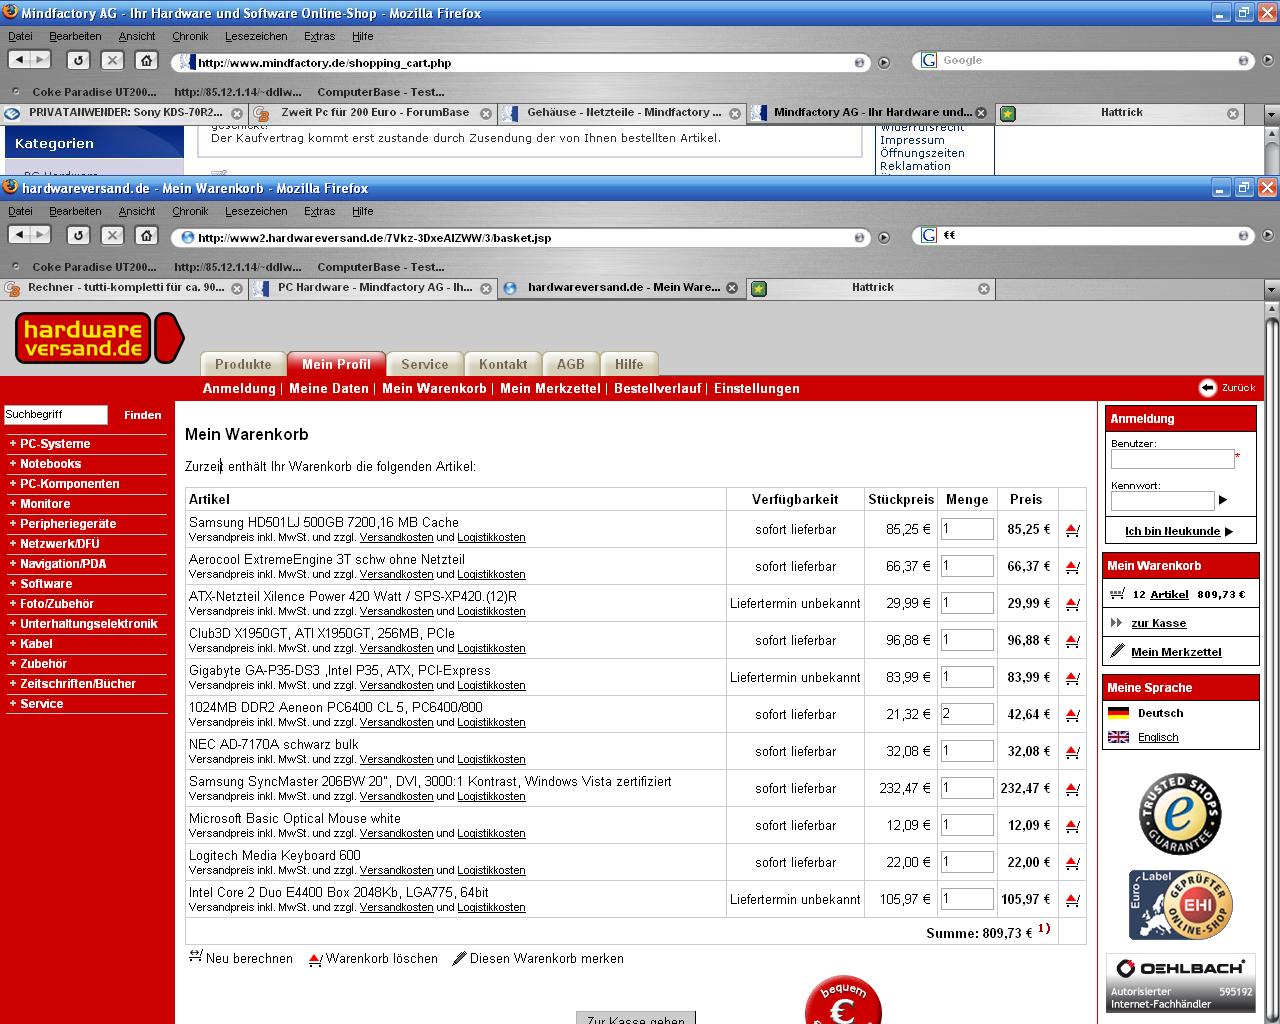Click Zurück arrow icon in red bar
This screenshot has height=1024, width=1280.
(x=1208, y=388)
